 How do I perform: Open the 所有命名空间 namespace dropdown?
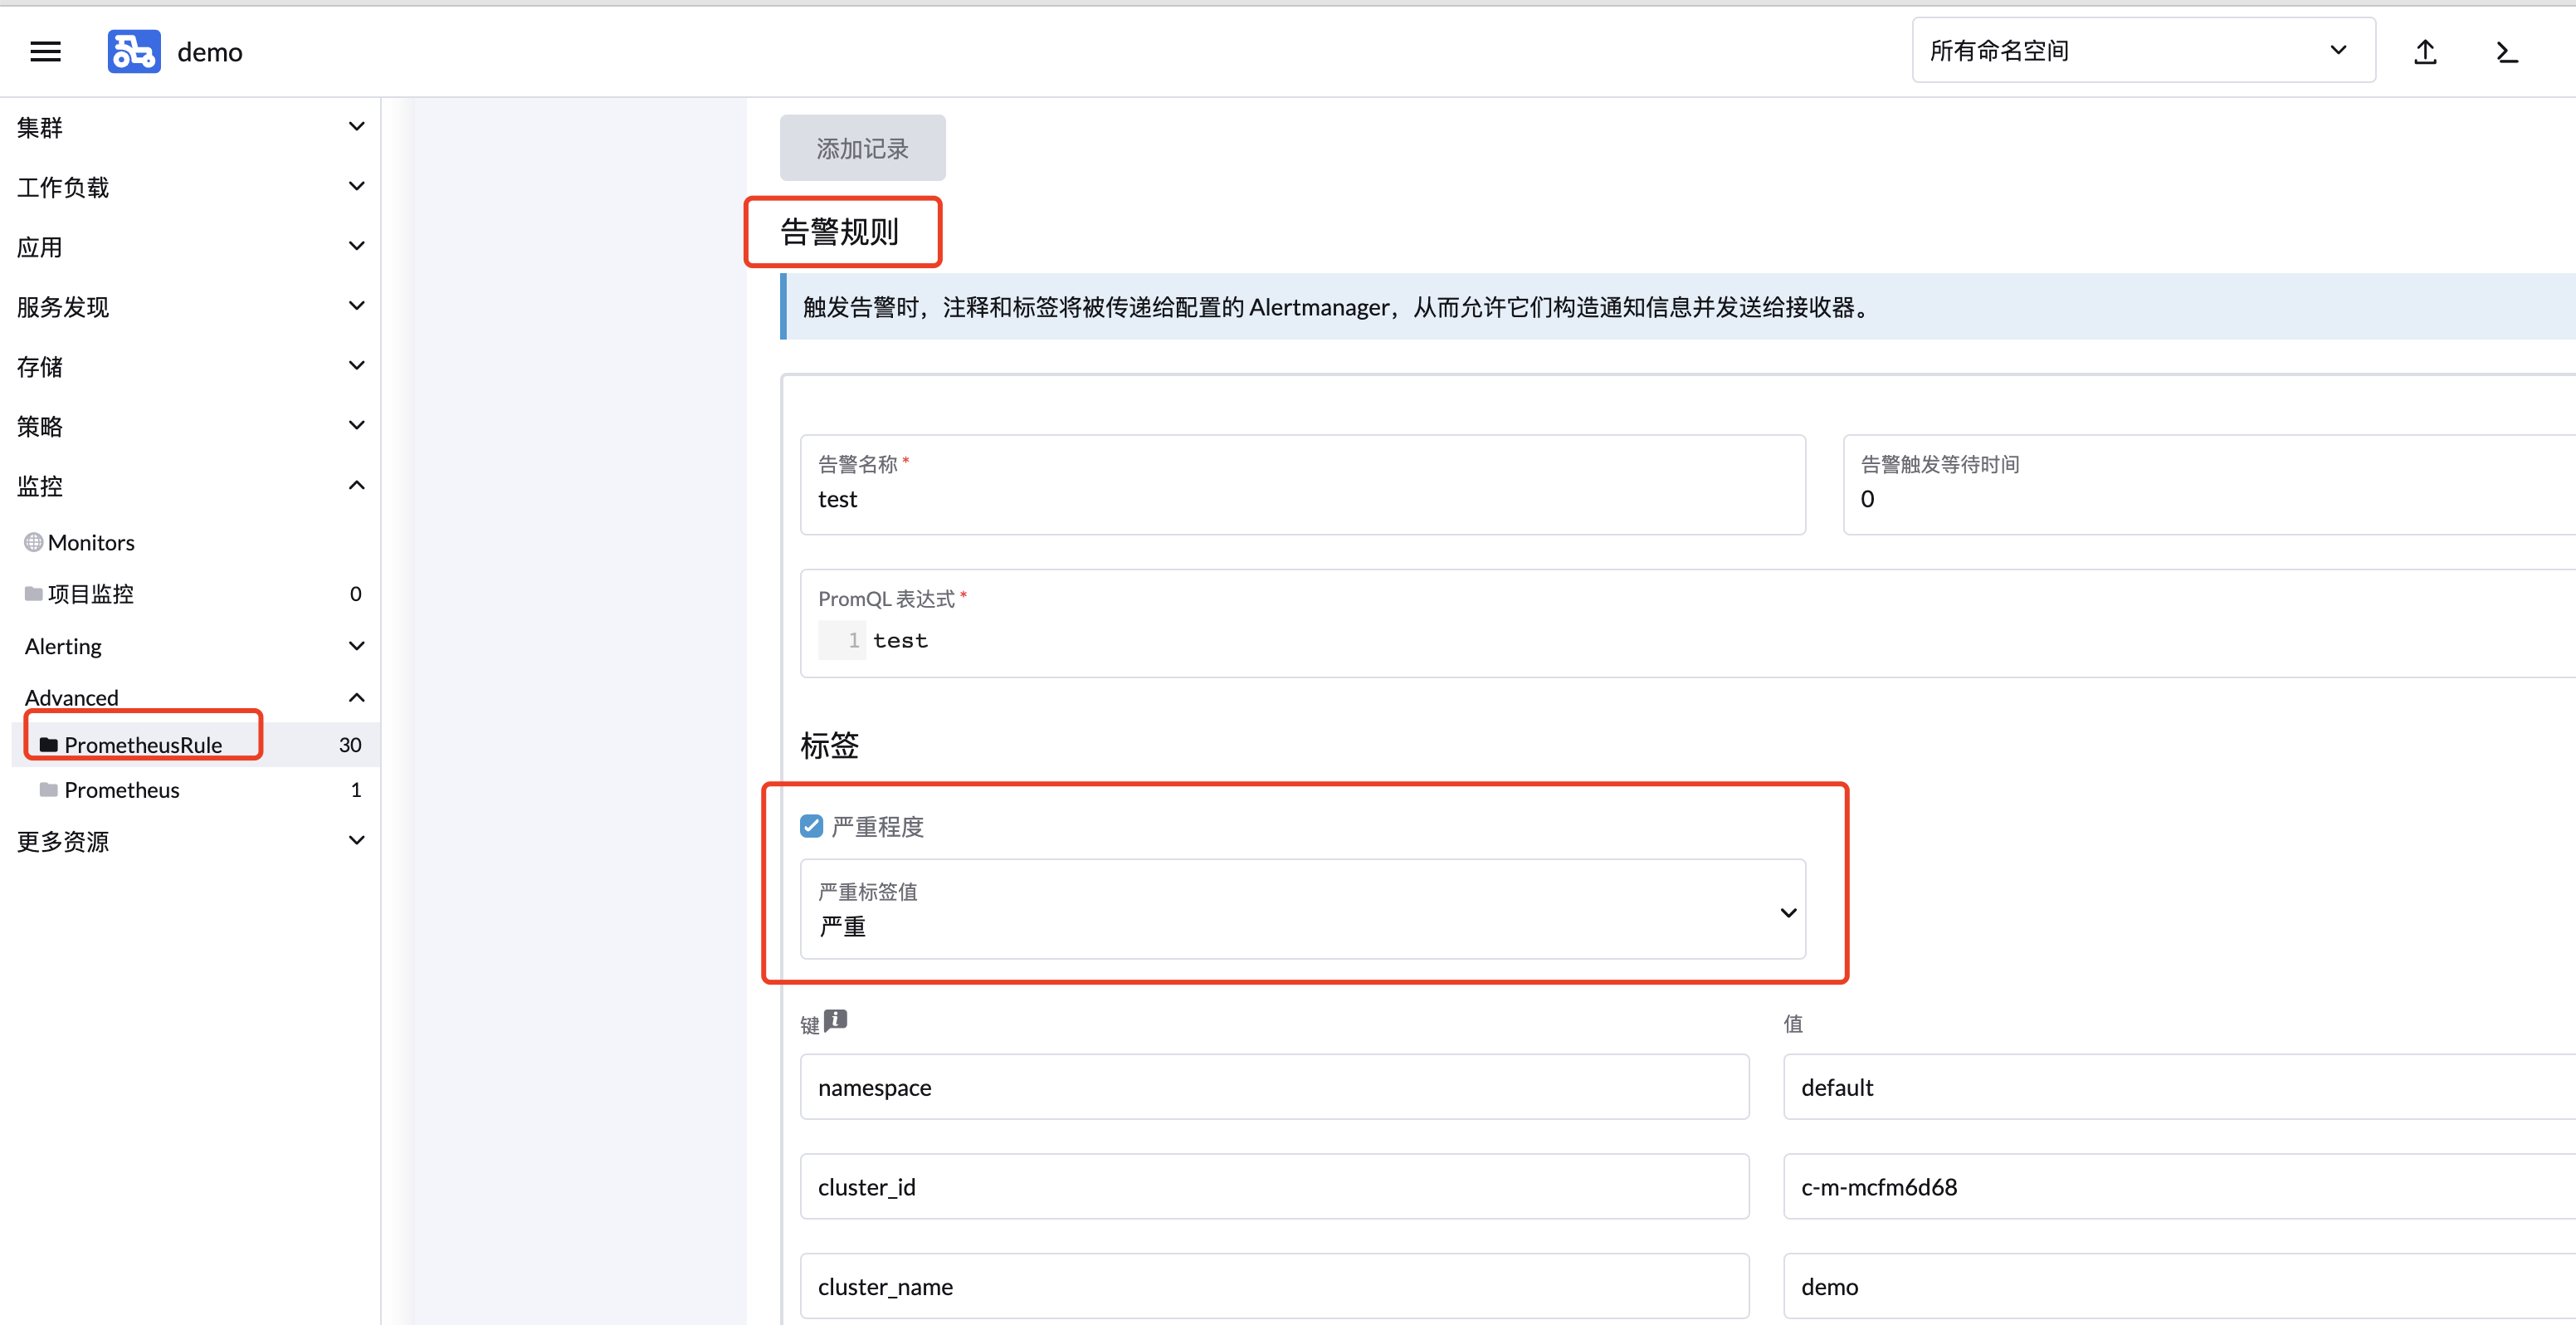tap(2142, 49)
